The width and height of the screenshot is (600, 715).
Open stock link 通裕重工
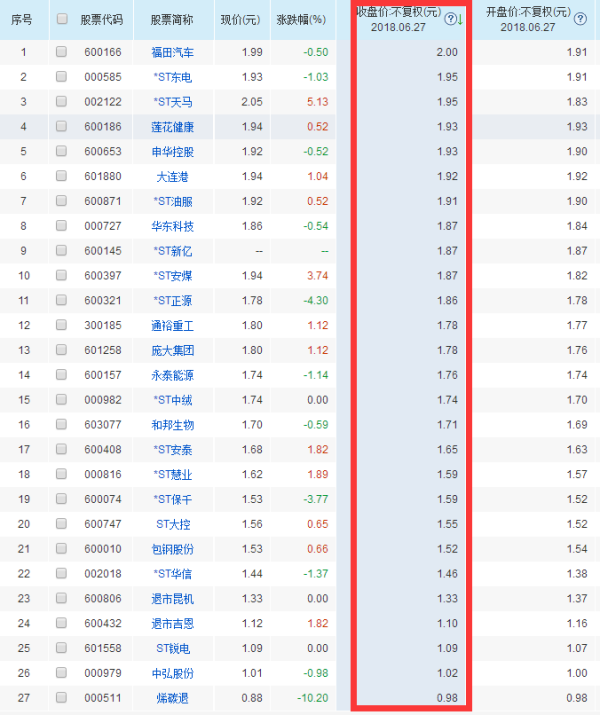(x=172, y=326)
